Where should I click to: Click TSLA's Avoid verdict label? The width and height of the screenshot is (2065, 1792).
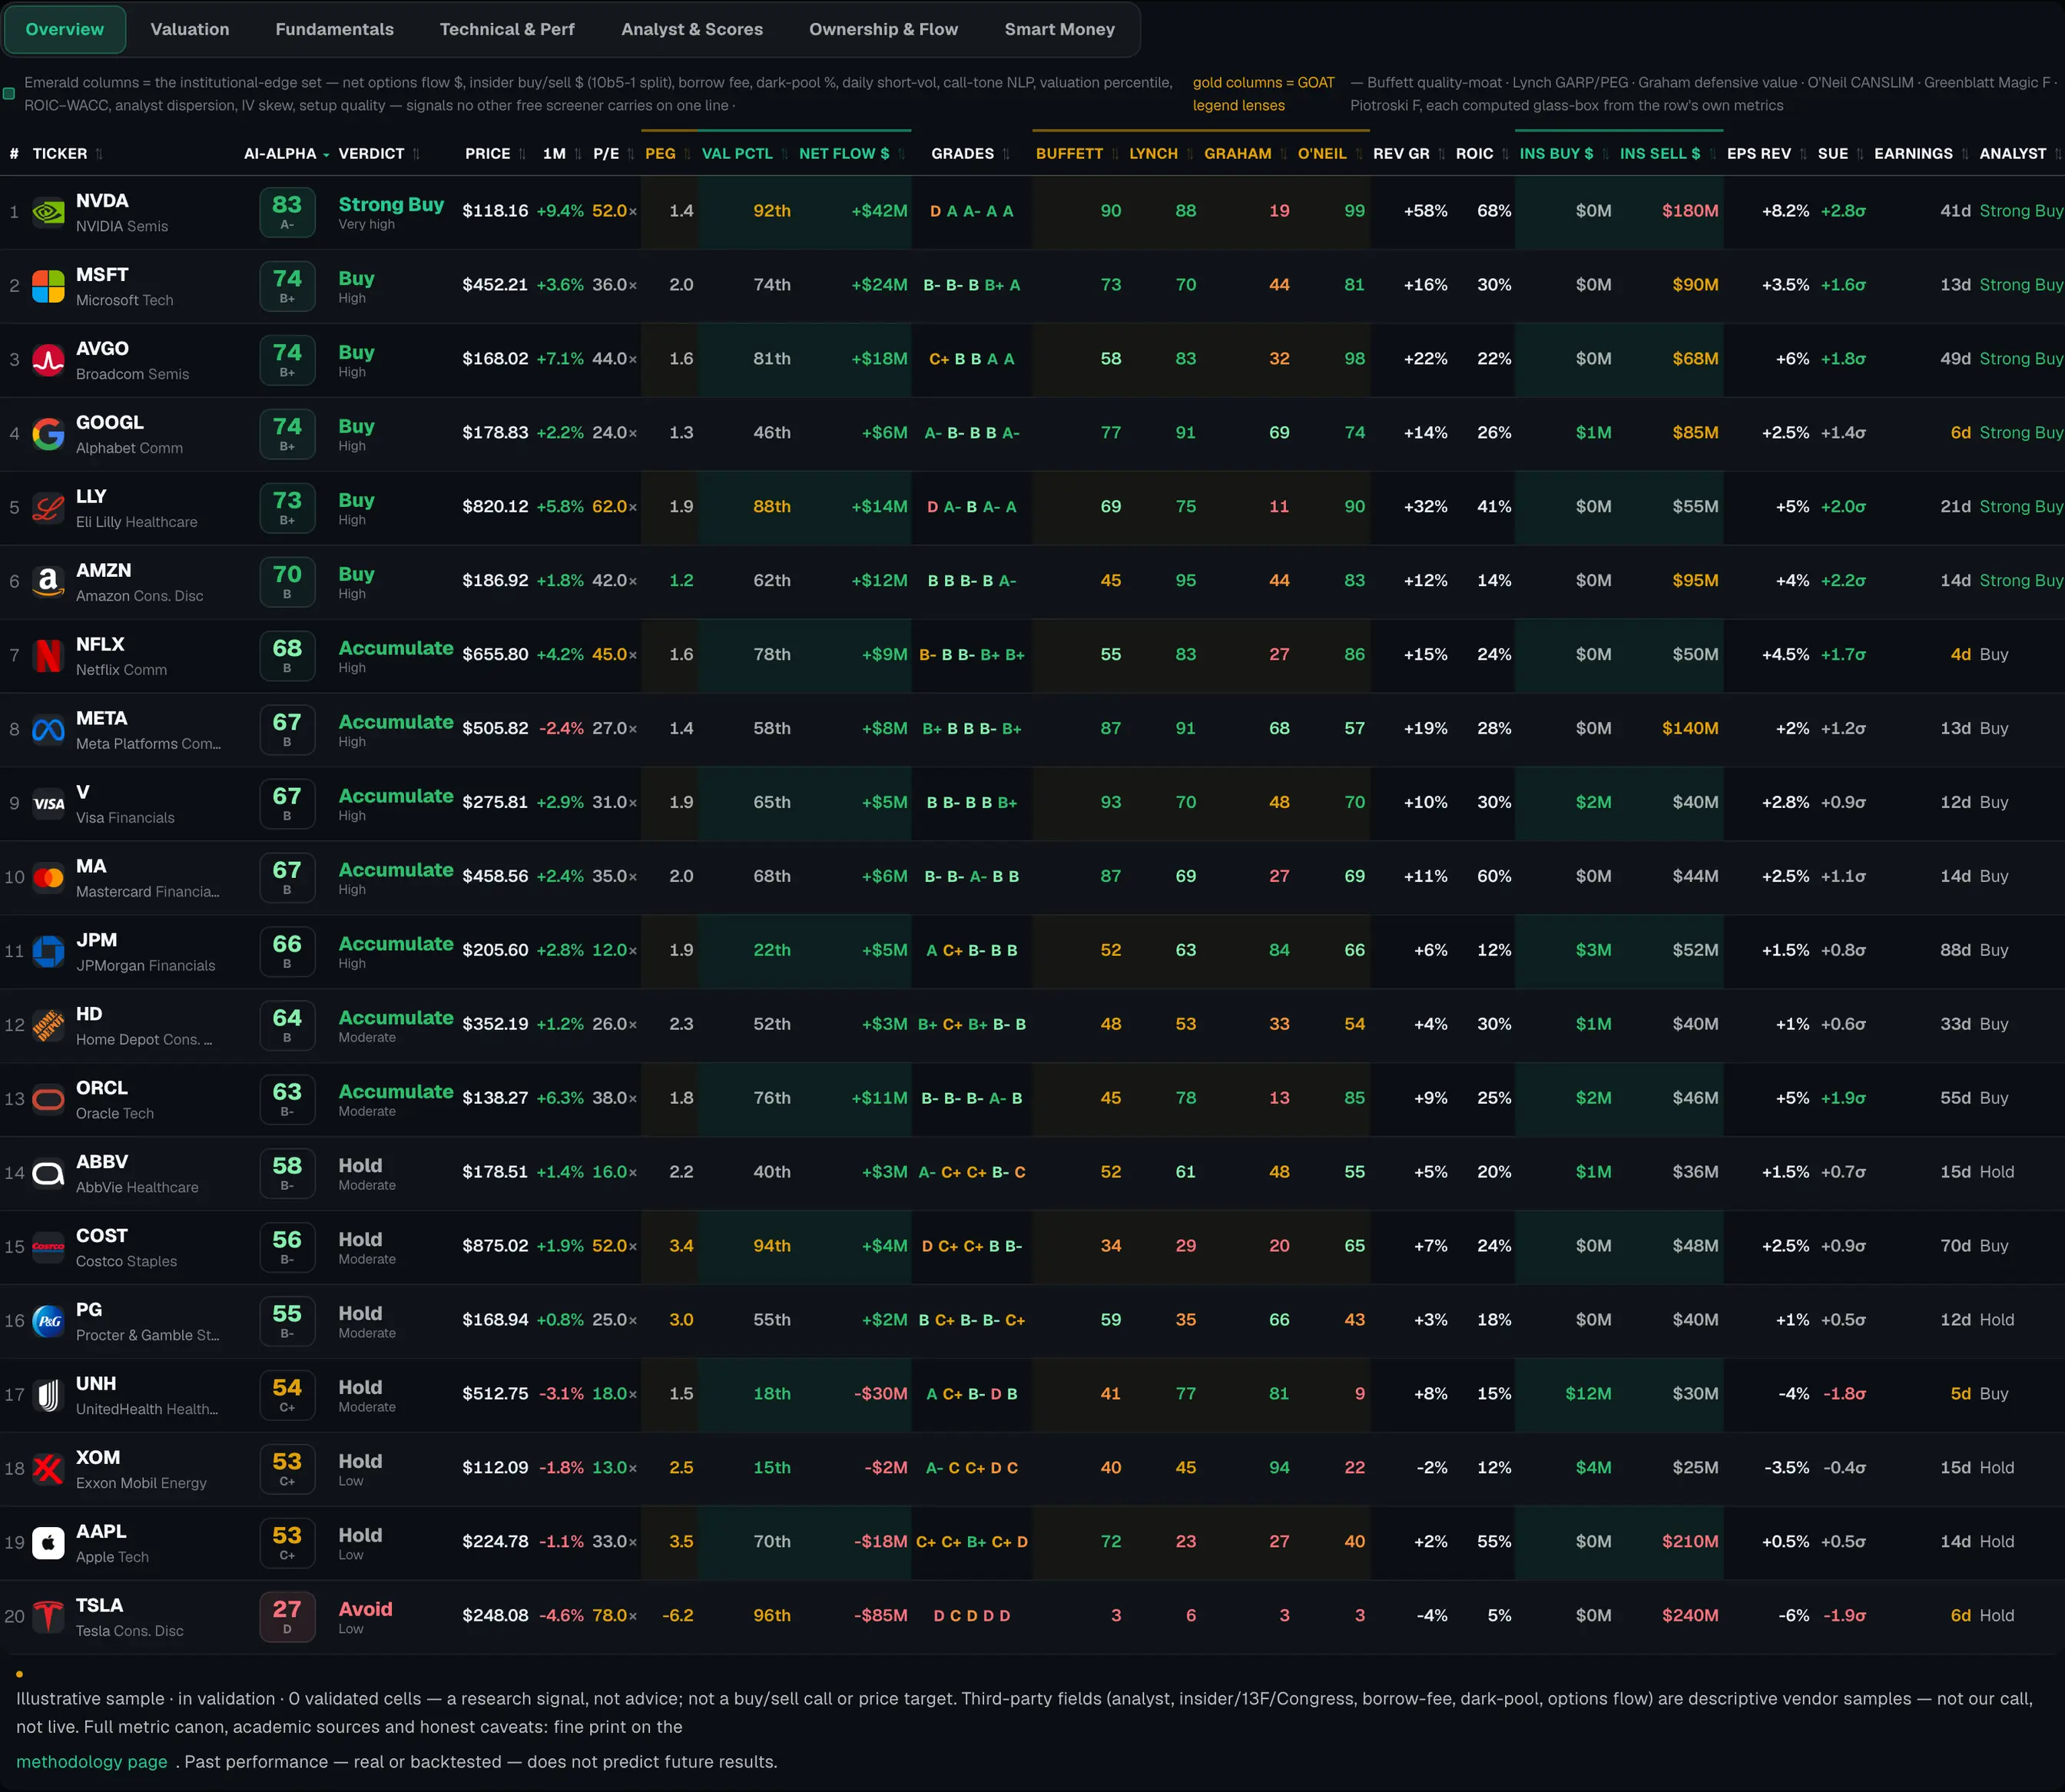tap(365, 1609)
